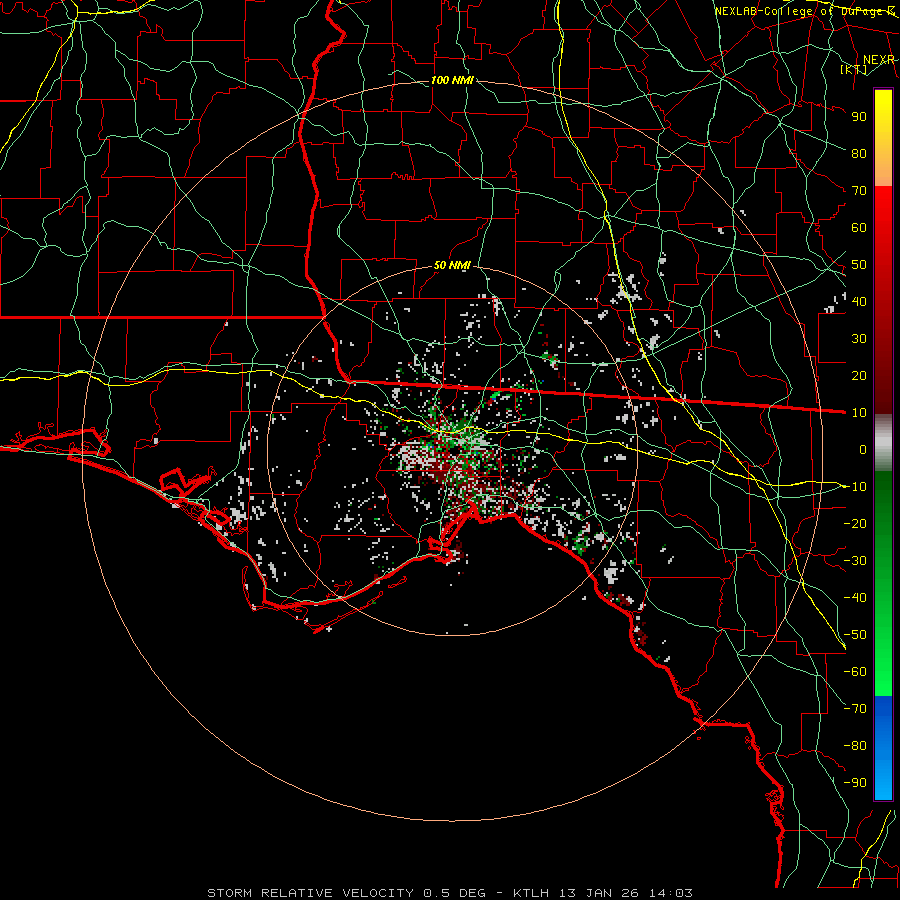
Task: Click the "-80" scale label
Action: pos(855,746)
